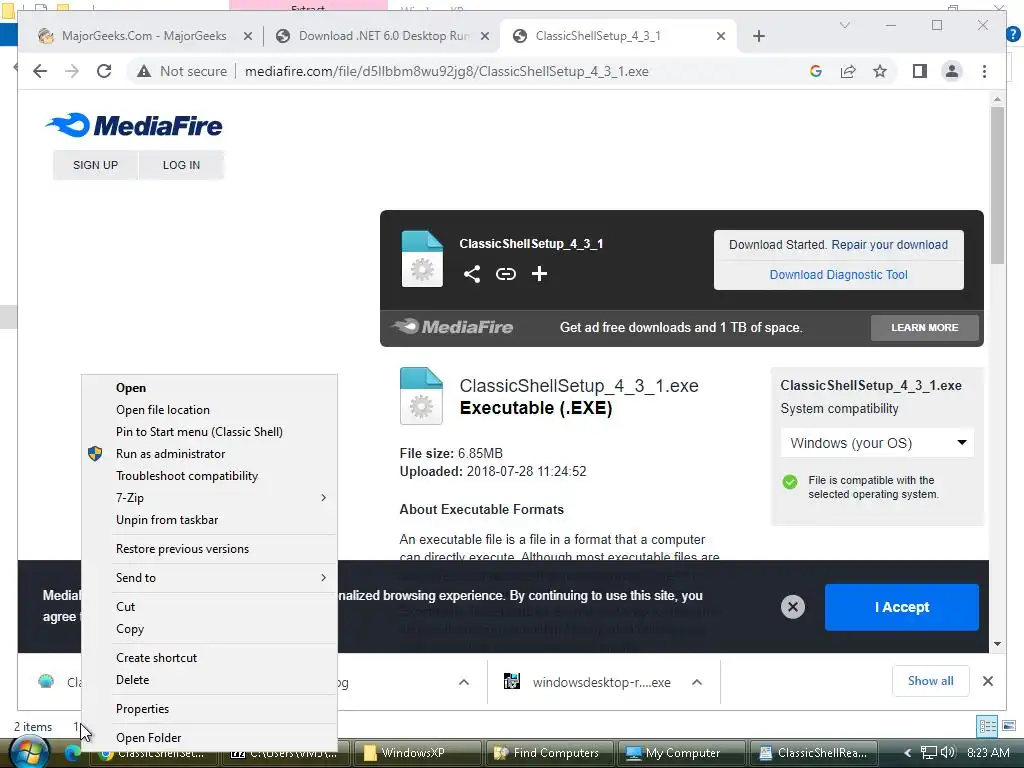The width and height of the screenshot is (1024, 768).
Task: Select Copy in the context menu
Action: (x=209, y=629)
